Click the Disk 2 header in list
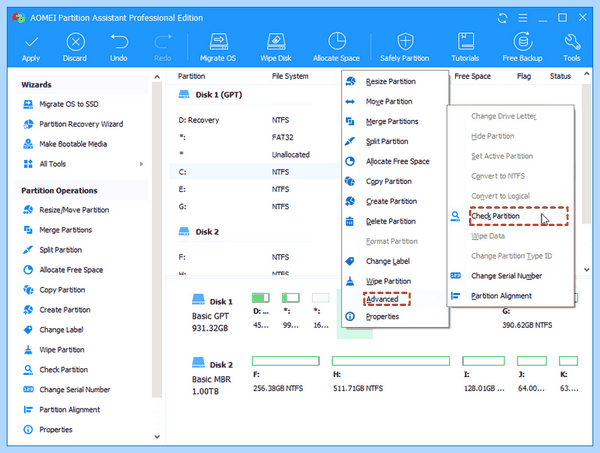This screenshot has height=453, width=600. click(199, 231)
